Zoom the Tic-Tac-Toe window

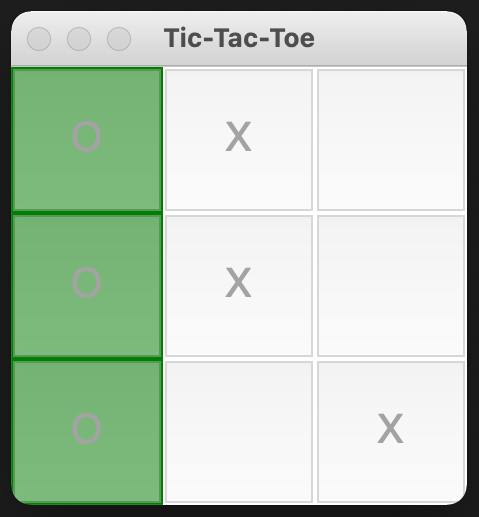pyautogui.click(x=119, y=39)
